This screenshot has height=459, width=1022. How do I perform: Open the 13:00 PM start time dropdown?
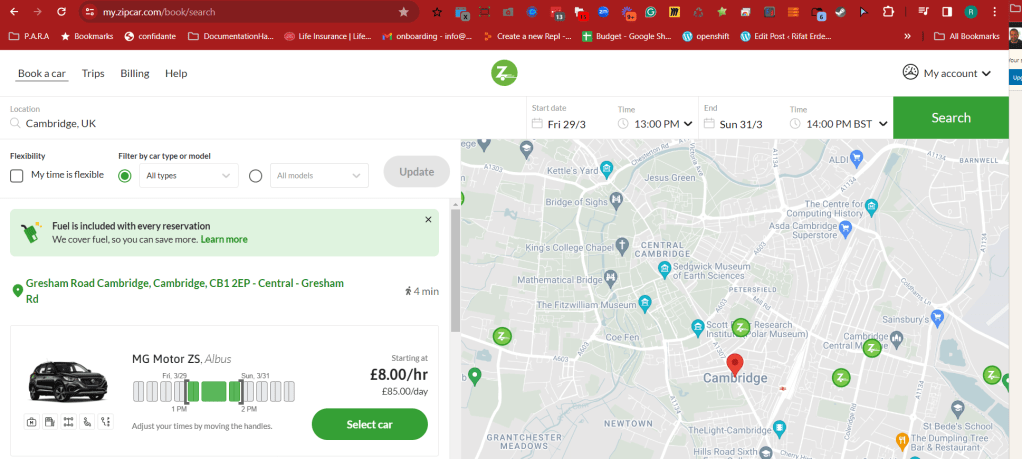(x=655, y=124)
